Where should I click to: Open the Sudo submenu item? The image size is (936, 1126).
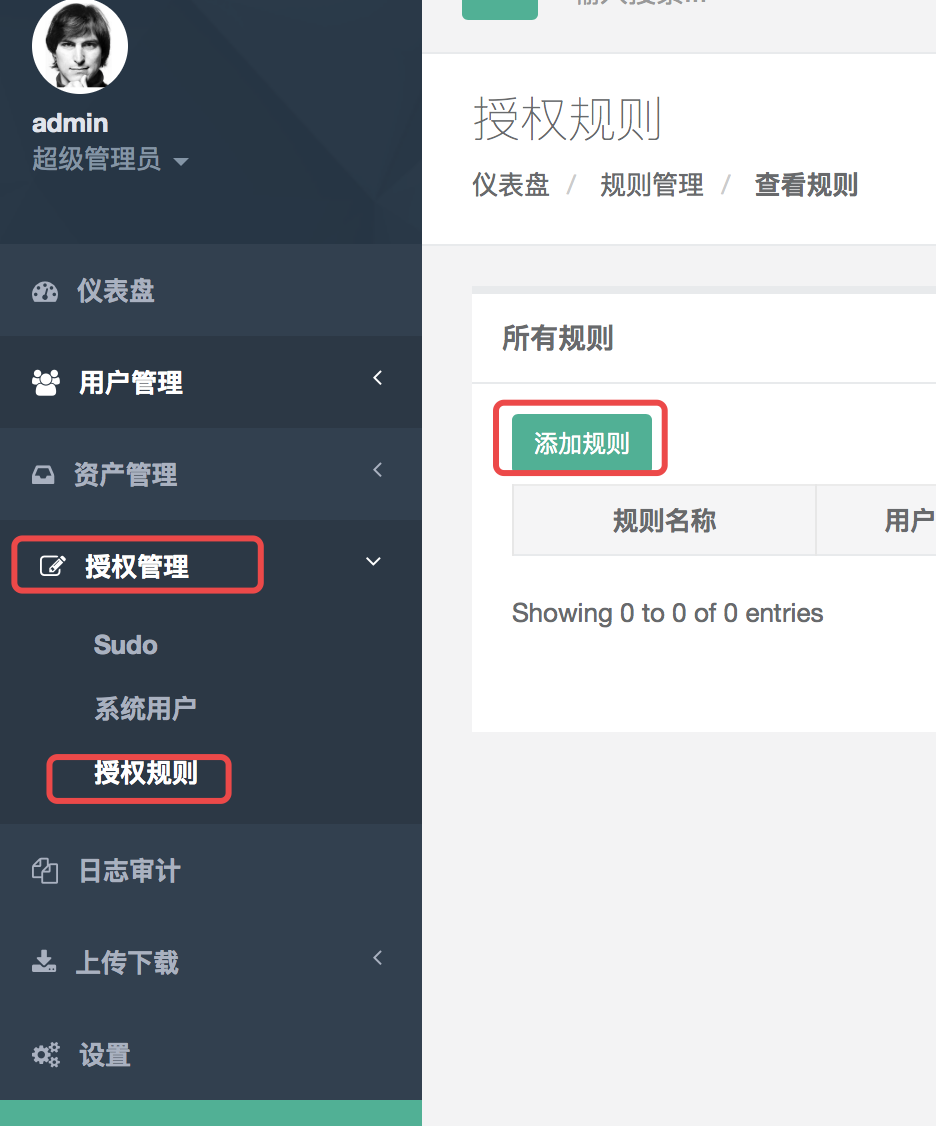tap(126, 645)
